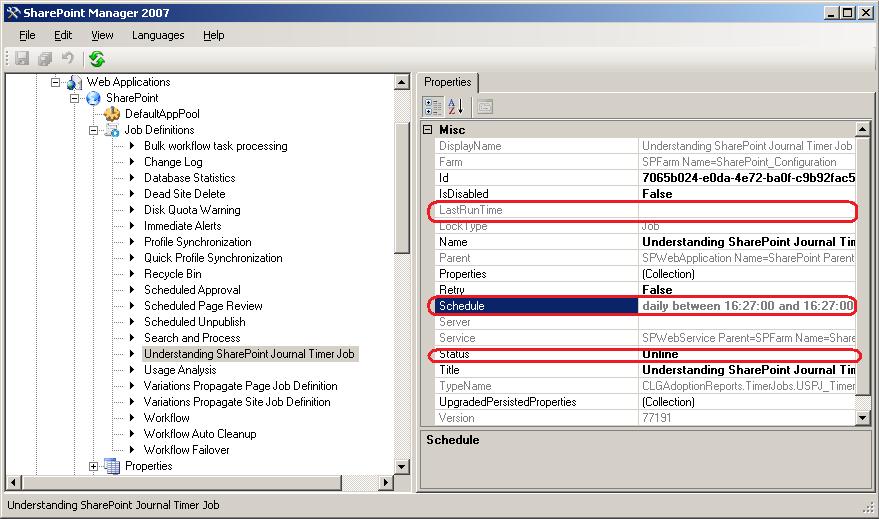Open the Help menu

click(214, 35)
